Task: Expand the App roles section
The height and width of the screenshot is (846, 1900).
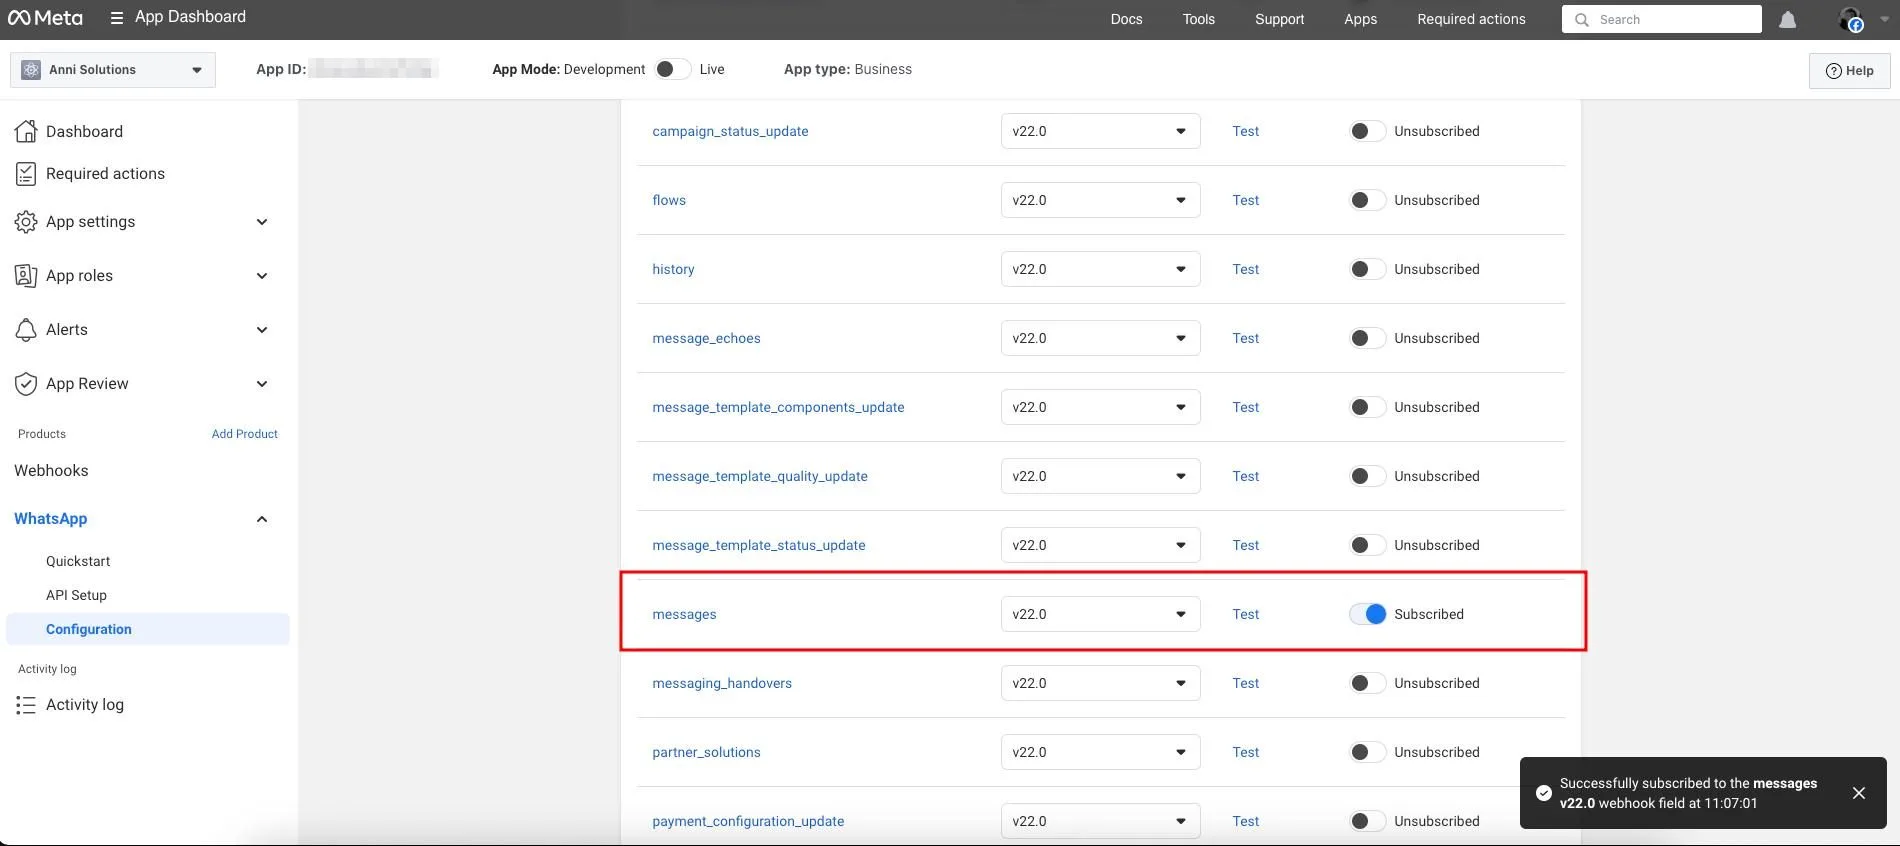Action: click(262, 276)
